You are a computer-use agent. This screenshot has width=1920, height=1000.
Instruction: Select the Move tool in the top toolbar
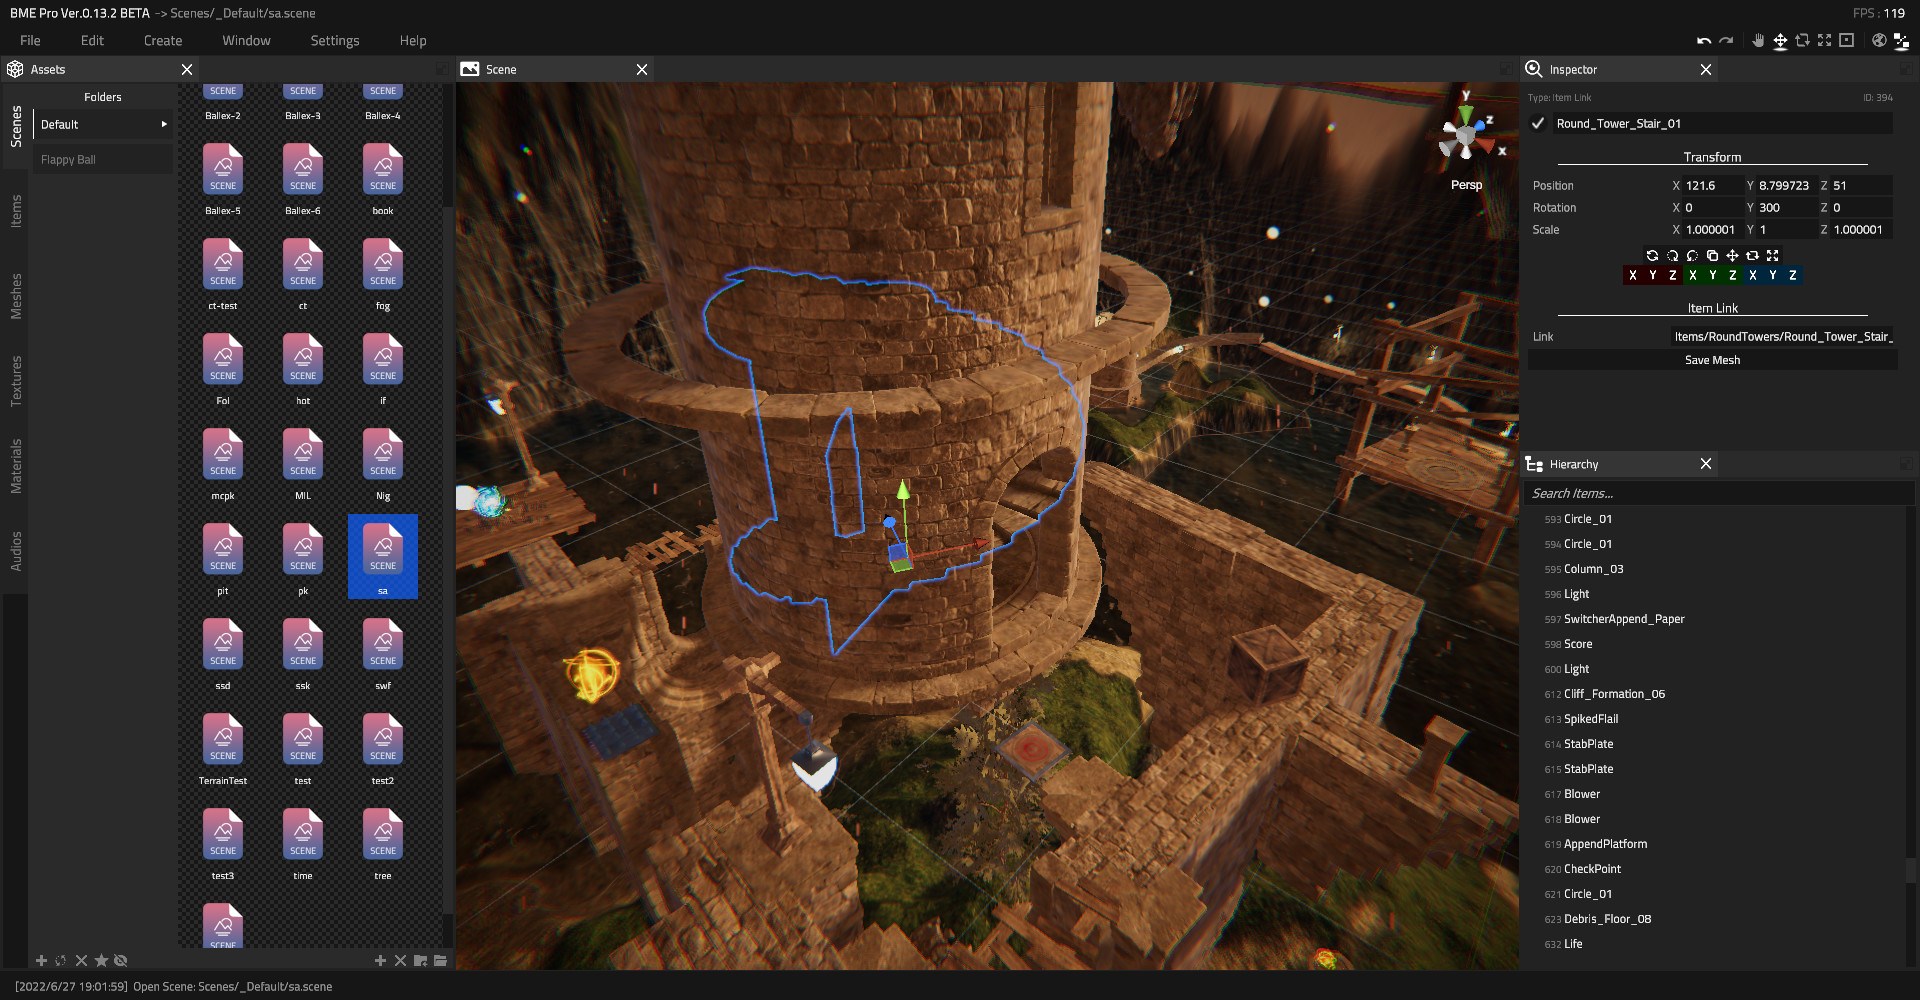coord(1781,40)
